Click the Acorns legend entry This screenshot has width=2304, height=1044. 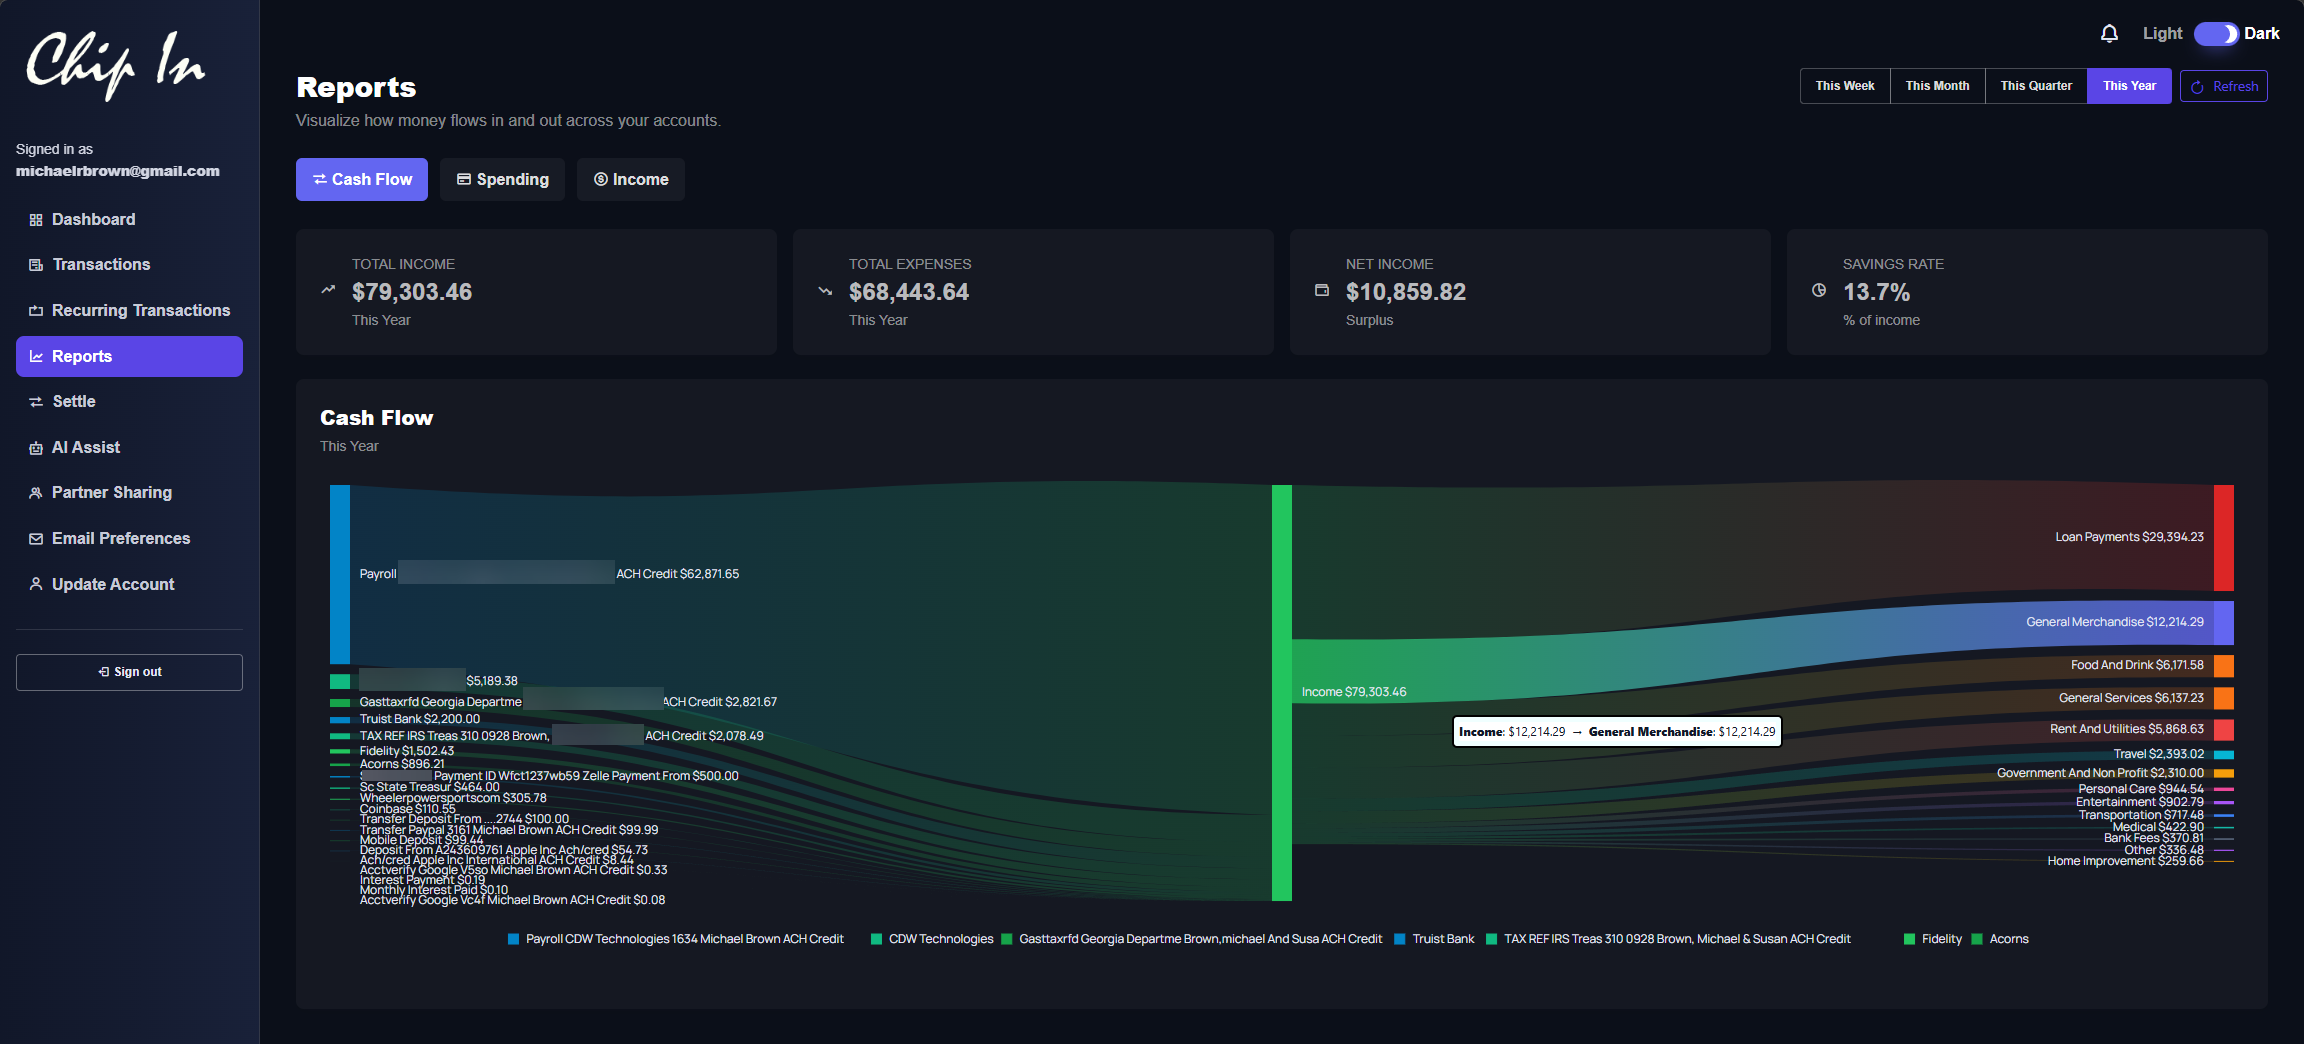[x=2000, y=939]
